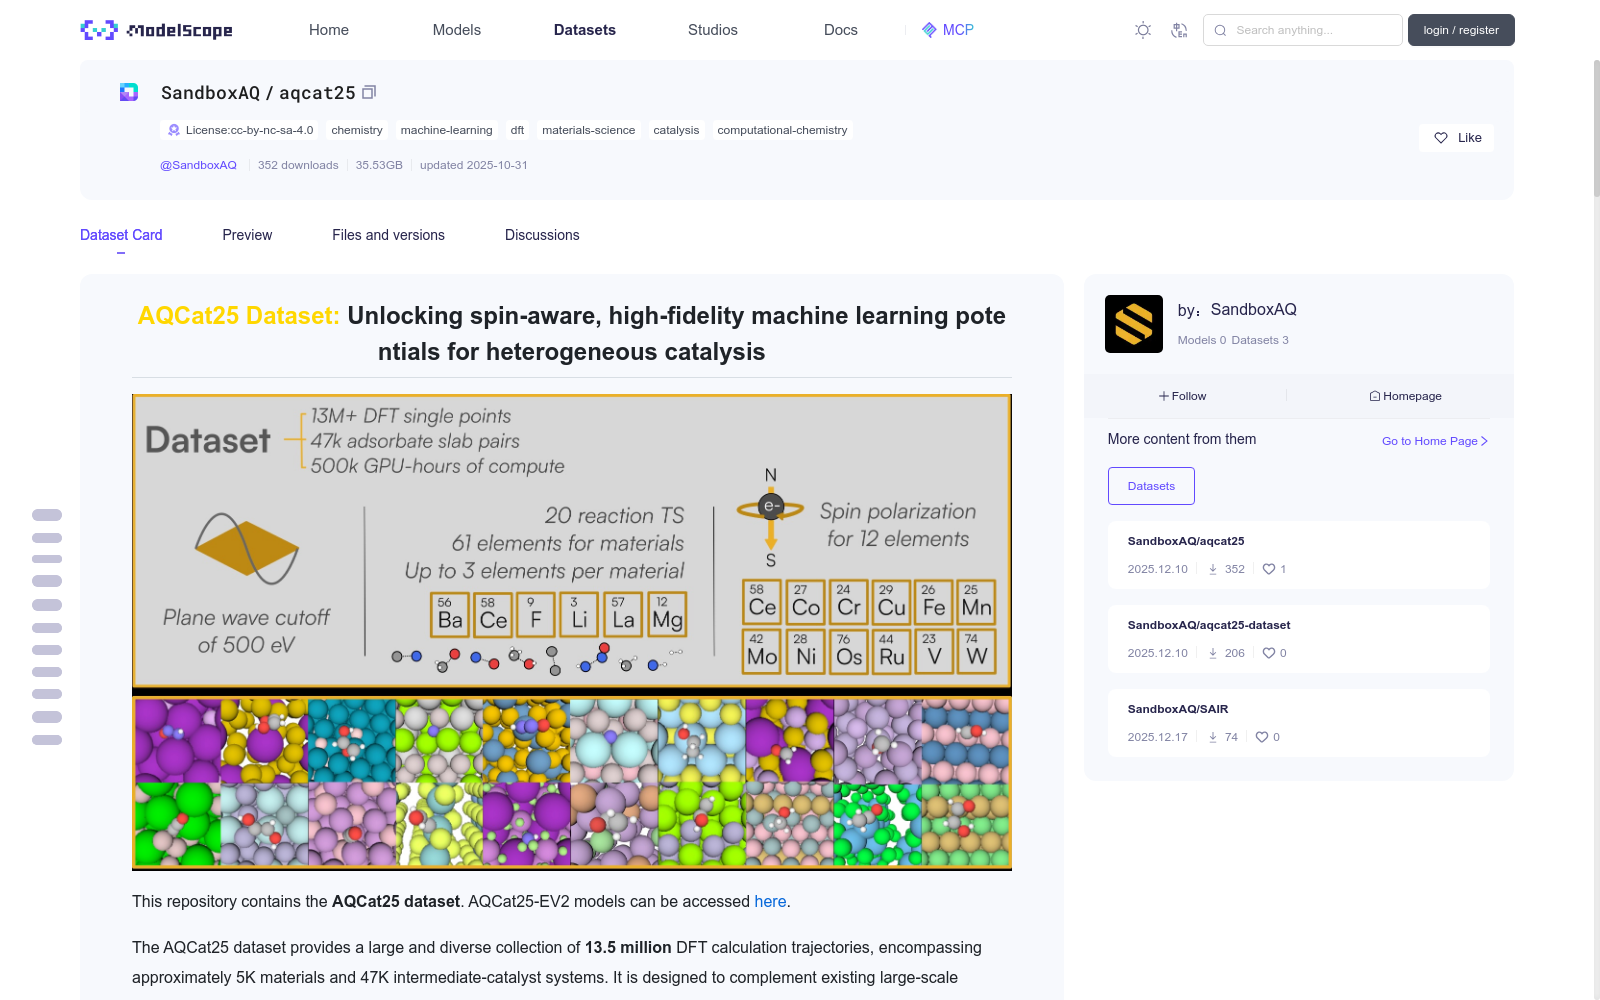Click the AQCat25 dataset overview image
The height and width of the screenshot is (1000, 1600).
pyautogui.click(x=572, y=632)
